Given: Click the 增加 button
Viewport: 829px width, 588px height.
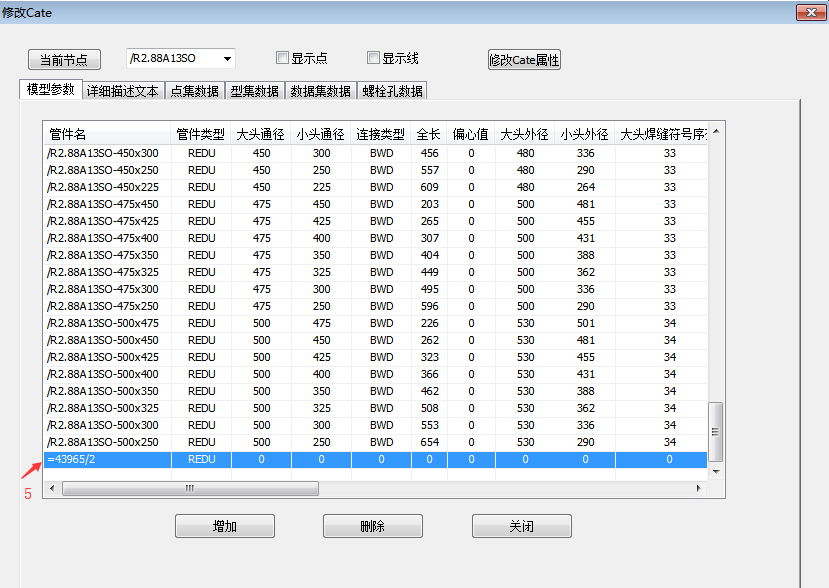Looking at the screenshot, I should [x=224, y=526].
